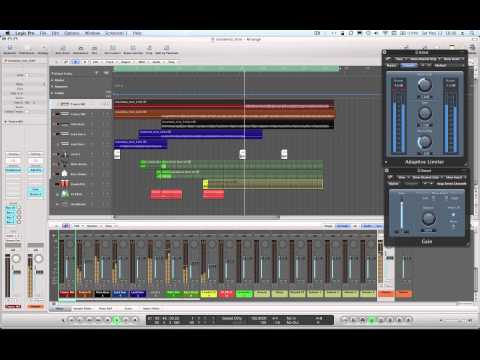Open the Screenset 1 menu

coord(116,33)
